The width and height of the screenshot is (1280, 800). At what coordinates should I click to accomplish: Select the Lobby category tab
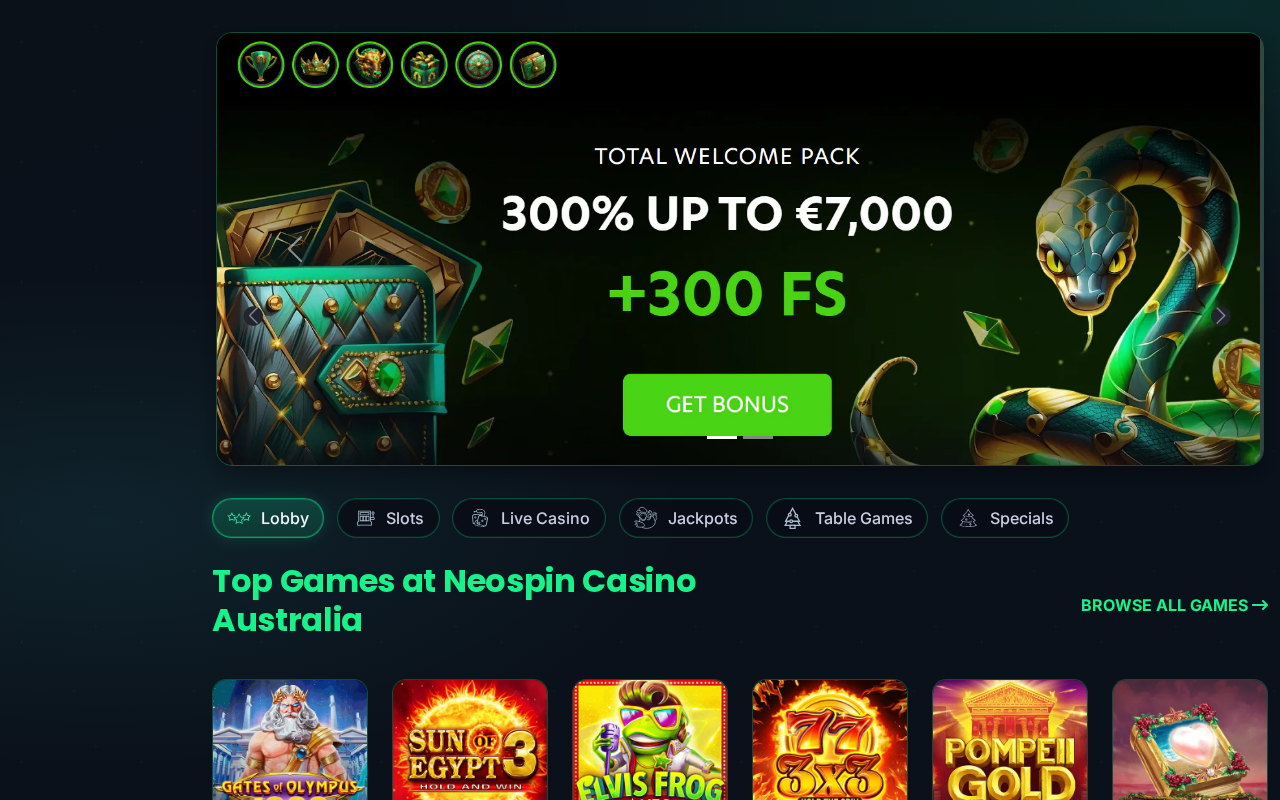click(268, 518)
